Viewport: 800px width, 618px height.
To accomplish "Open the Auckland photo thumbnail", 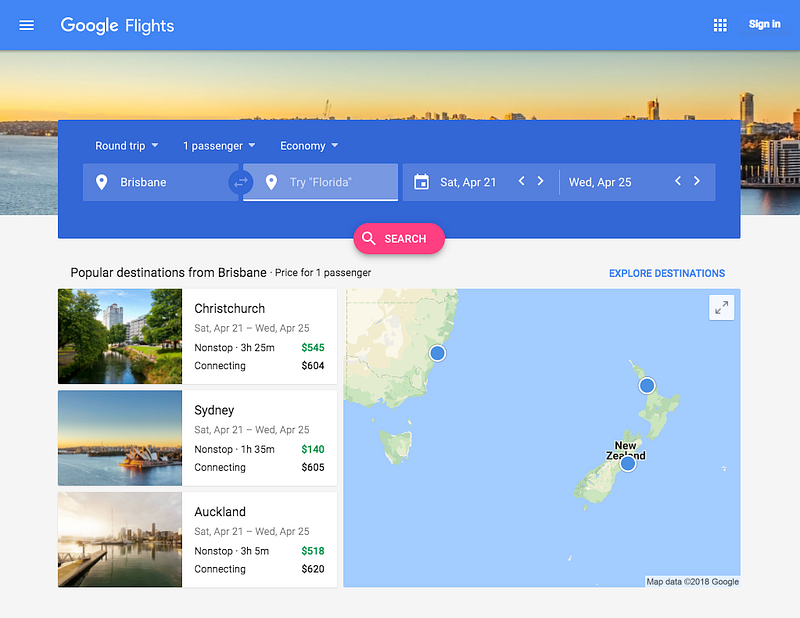I will (x=120, y=539).
